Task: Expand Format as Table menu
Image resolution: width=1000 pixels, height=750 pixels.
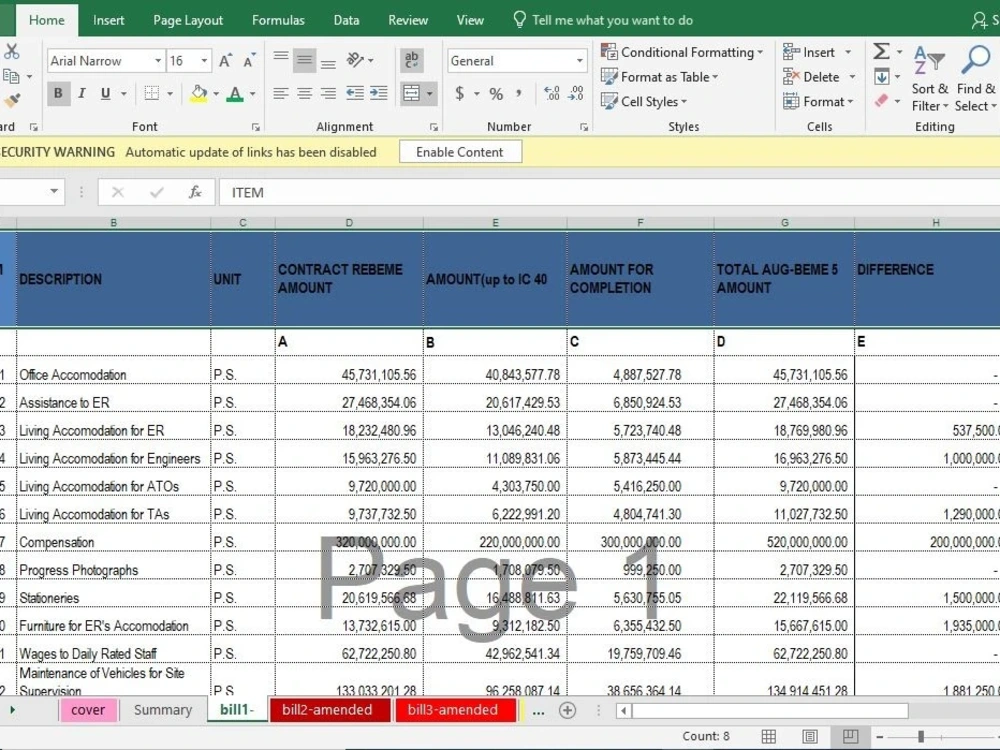Action: coord(659,77)
